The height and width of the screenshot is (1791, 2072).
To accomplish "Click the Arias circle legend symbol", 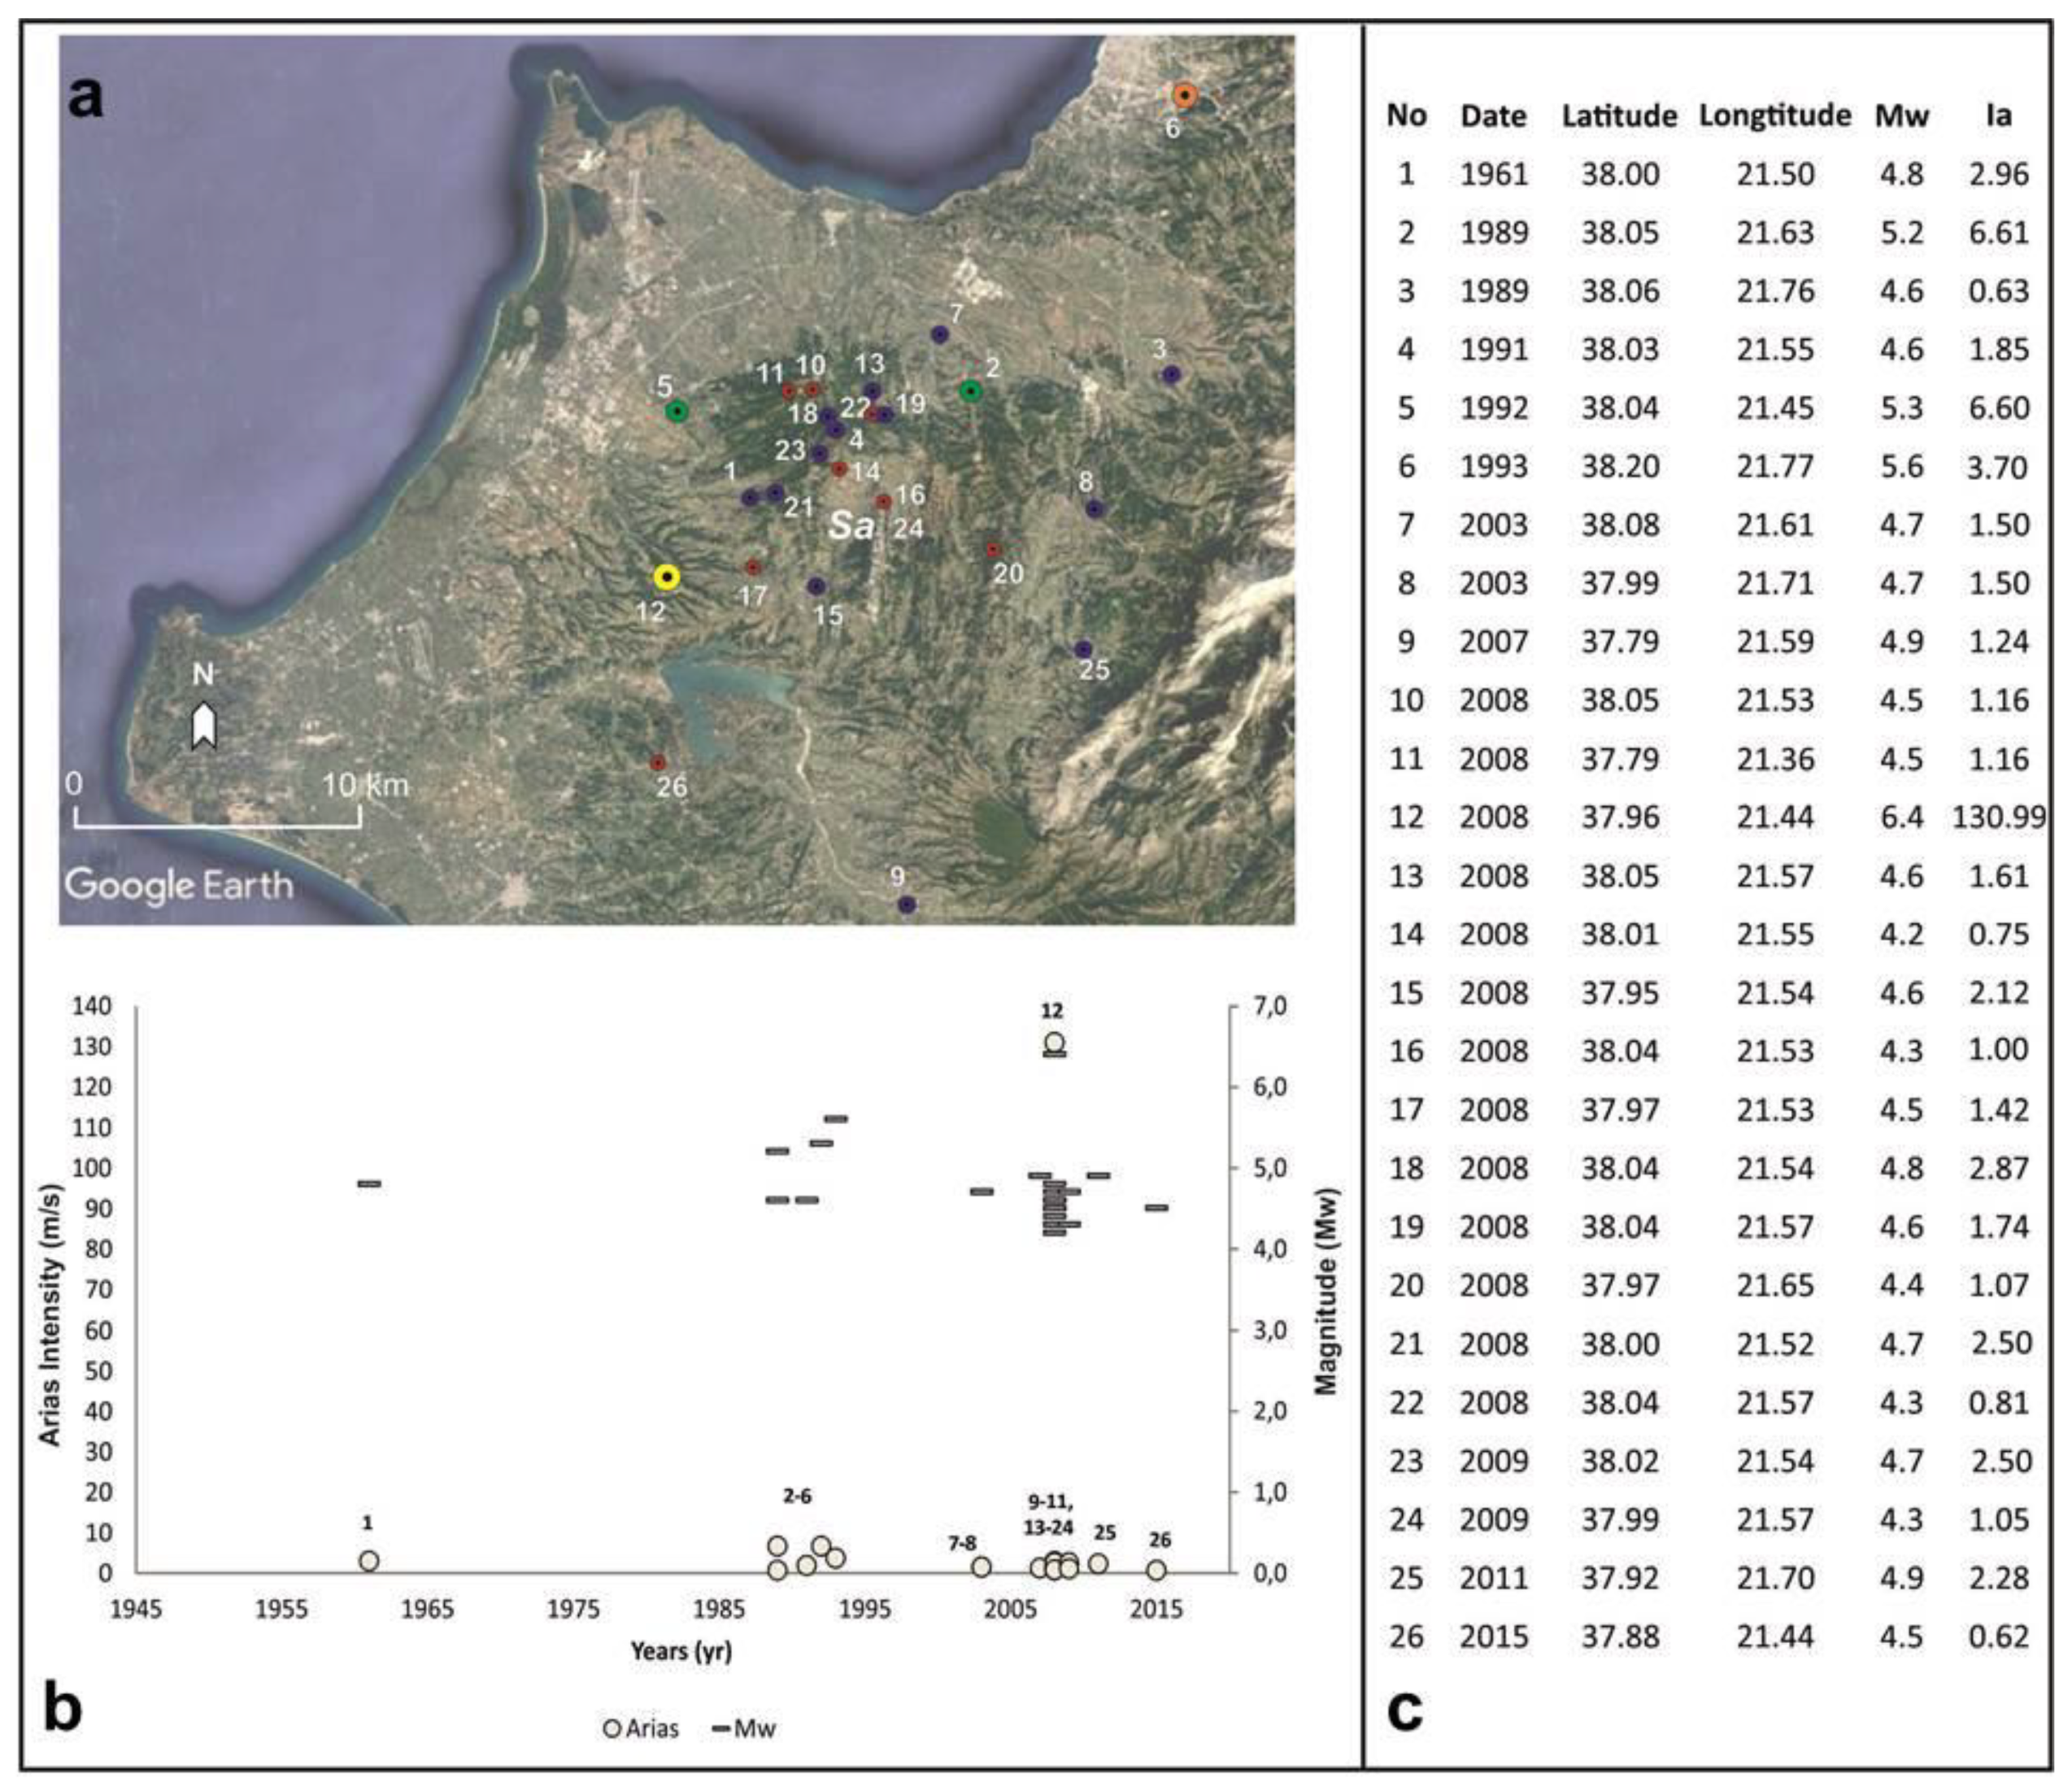I will pyautogui.click(x=613, y=1728).
